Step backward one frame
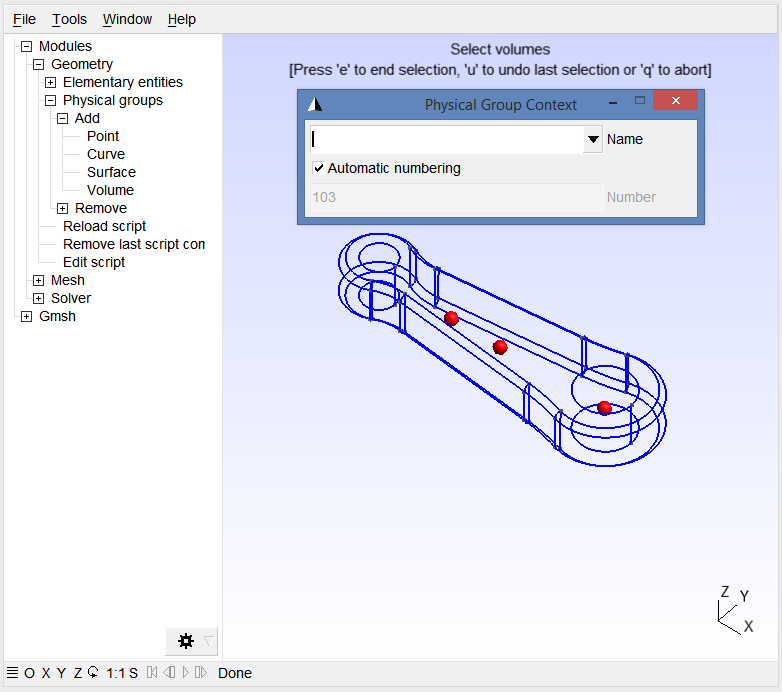Screen dimensions: 782x692 pyautogui.click(x=170, y=673)
